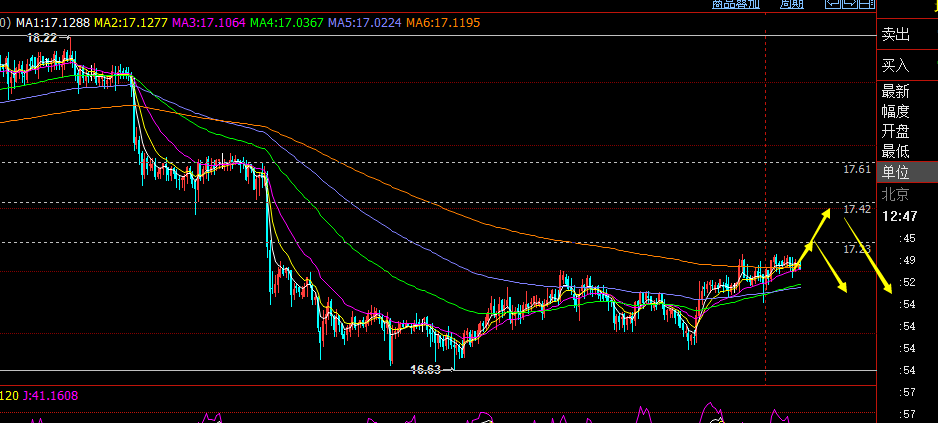Click the 最低 lowest price row
This screenshot has height=423, width=938.
click(x=907, y=151)
